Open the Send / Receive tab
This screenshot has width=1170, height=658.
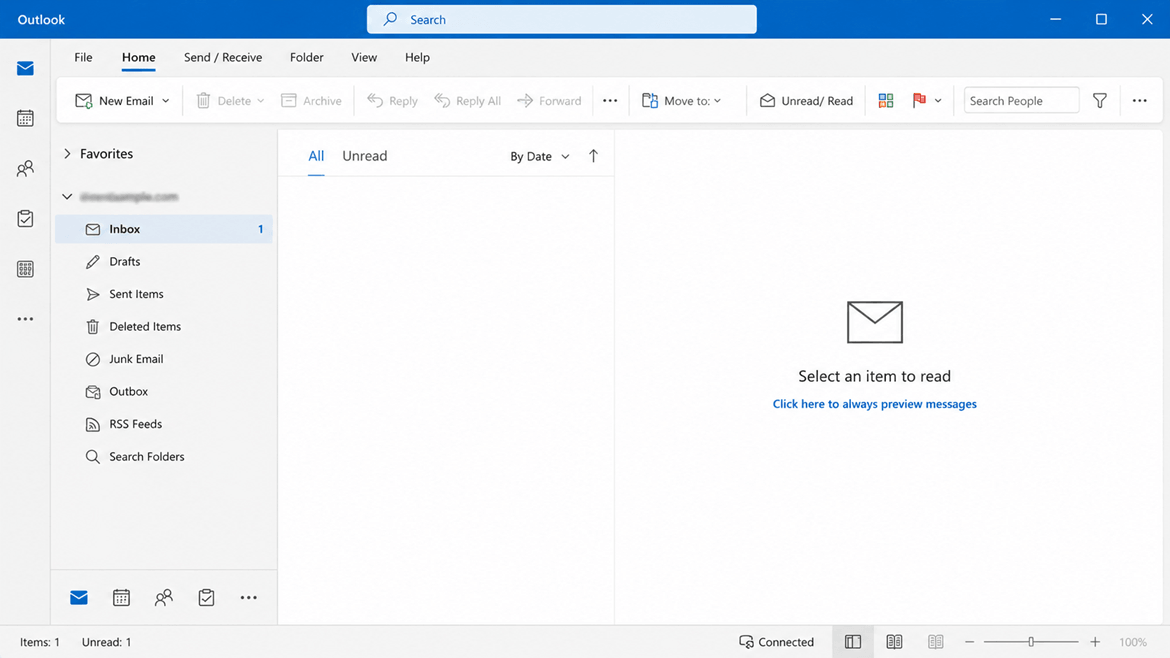click(223, 57)
